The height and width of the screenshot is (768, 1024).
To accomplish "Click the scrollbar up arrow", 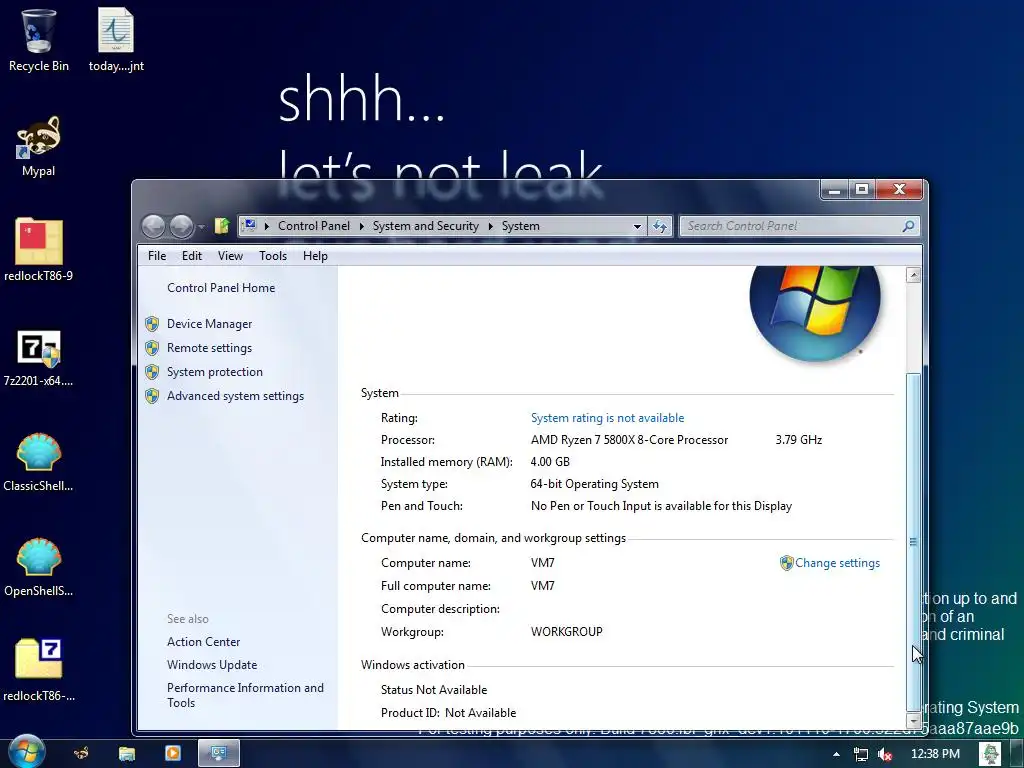I will 914,275.
